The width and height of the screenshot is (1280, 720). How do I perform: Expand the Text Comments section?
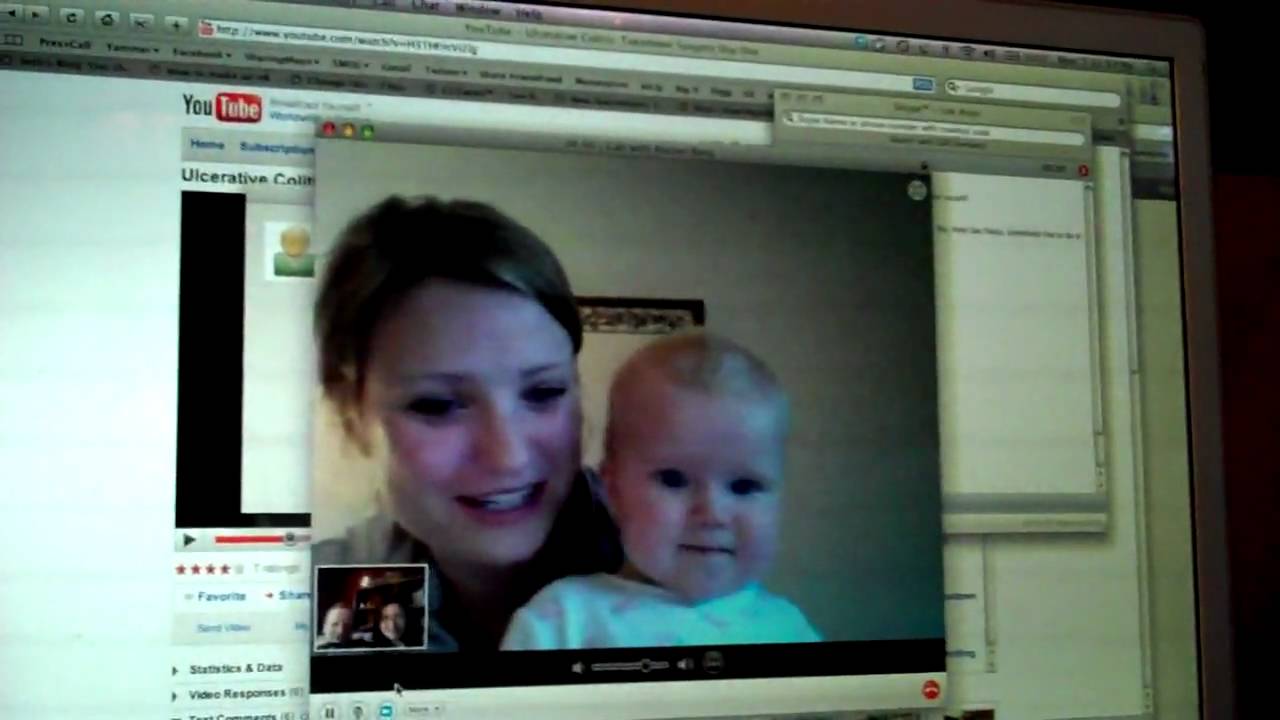[233, 716]
